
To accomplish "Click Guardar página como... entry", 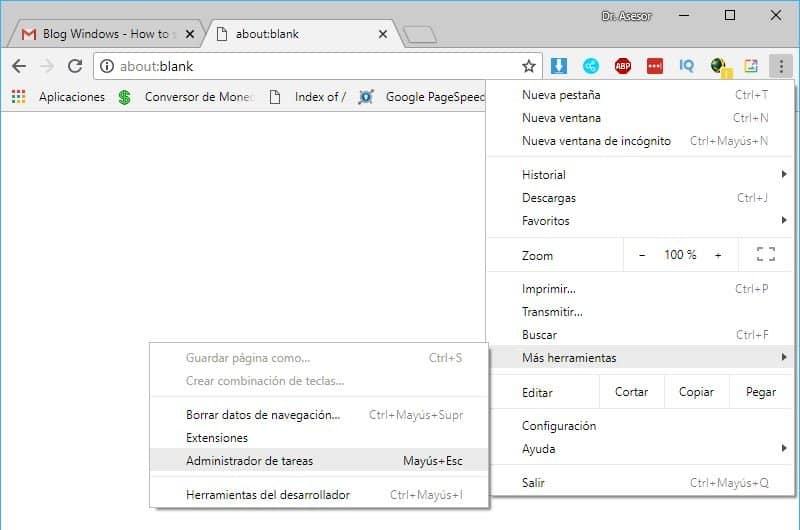I will click(319, 358).
